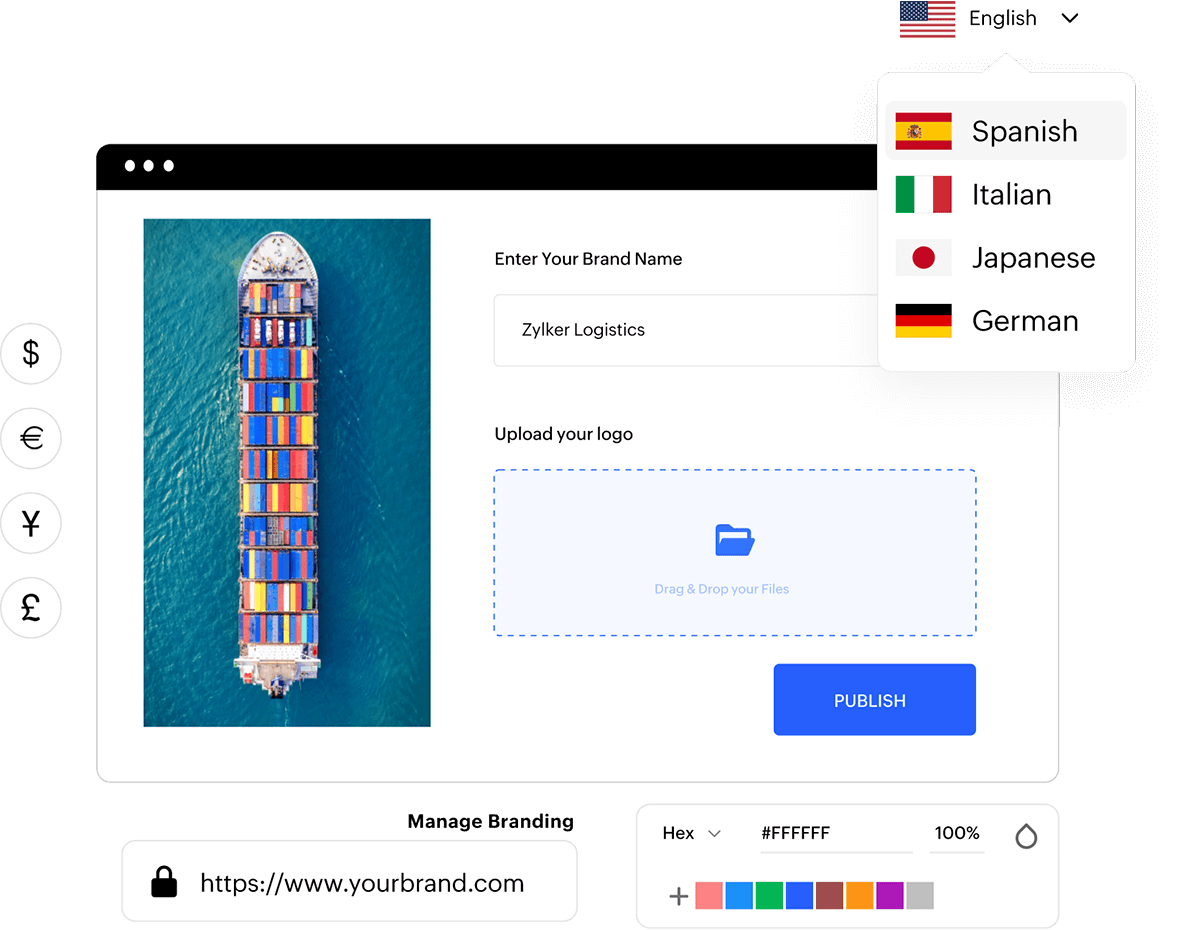This screenshot has height=930, width=1200.
Task: Add a new color with plus icon
Action: pos(678,896)
